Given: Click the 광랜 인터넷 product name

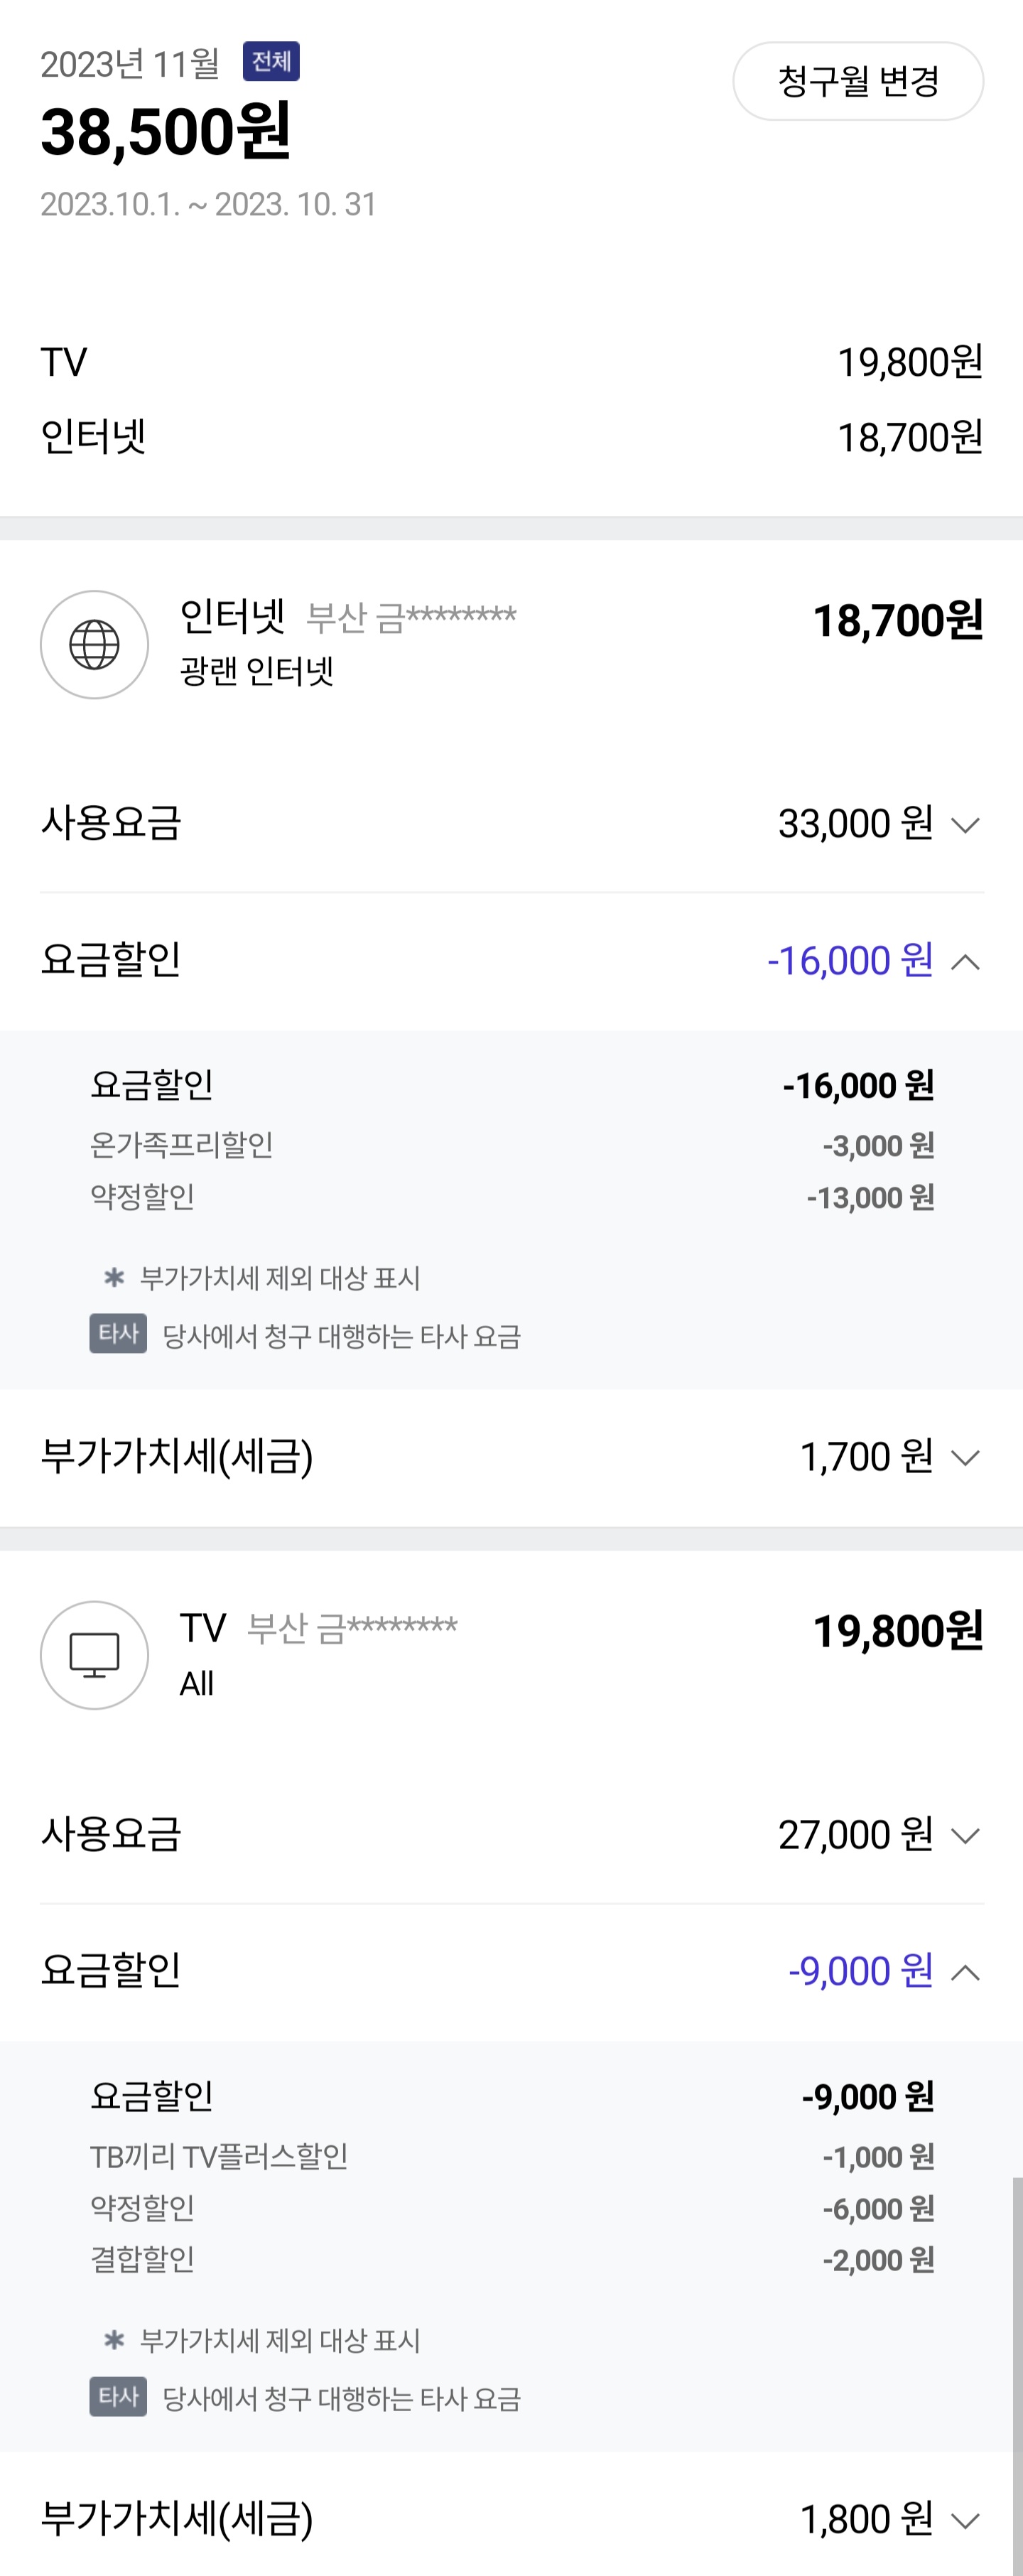Looking at the screenshot, I should pos(256,671).
